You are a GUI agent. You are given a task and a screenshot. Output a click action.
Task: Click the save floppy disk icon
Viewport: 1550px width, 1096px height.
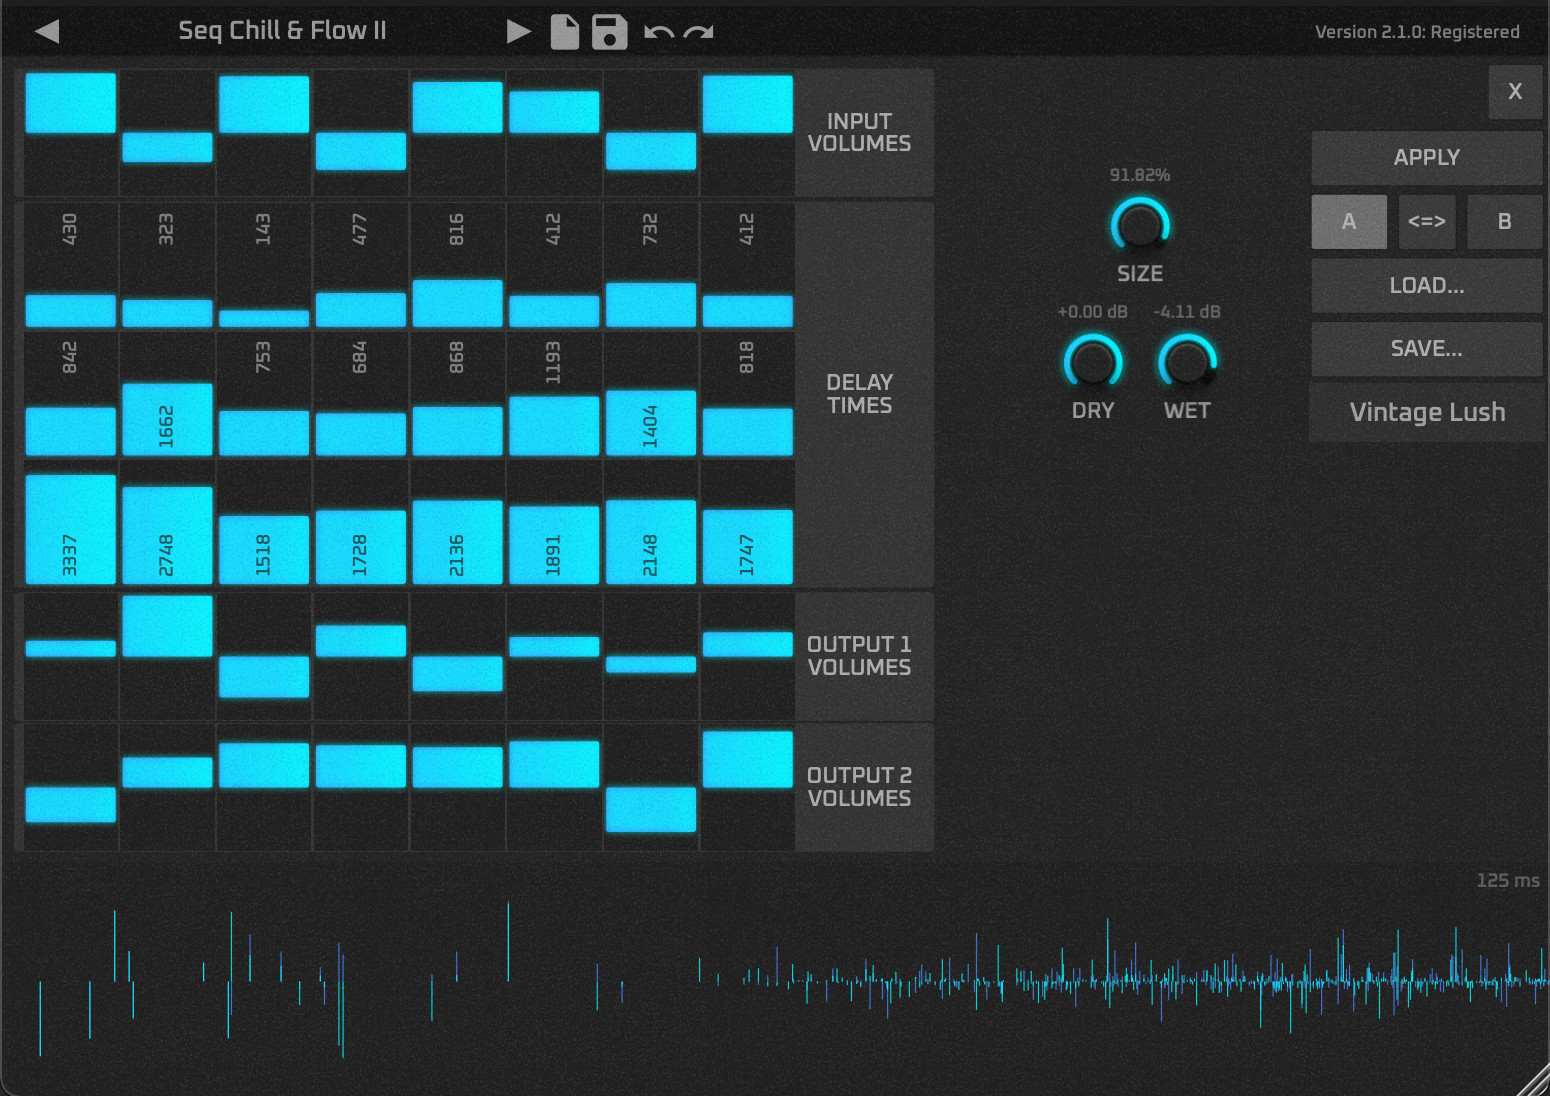[609, 32]
